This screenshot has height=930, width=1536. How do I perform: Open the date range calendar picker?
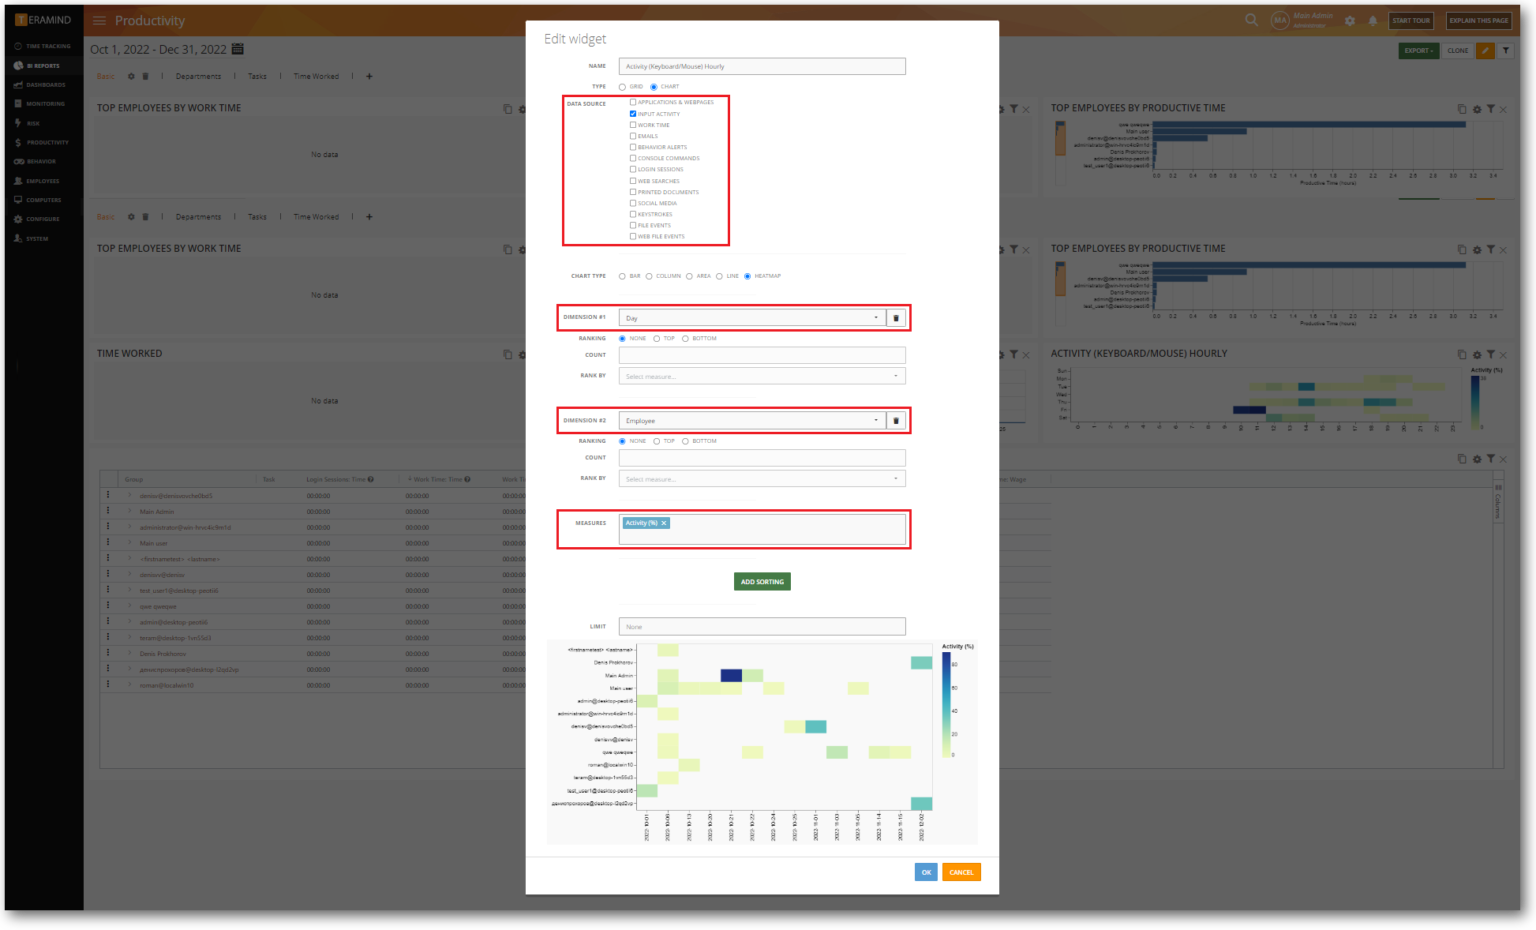point(236,47)
